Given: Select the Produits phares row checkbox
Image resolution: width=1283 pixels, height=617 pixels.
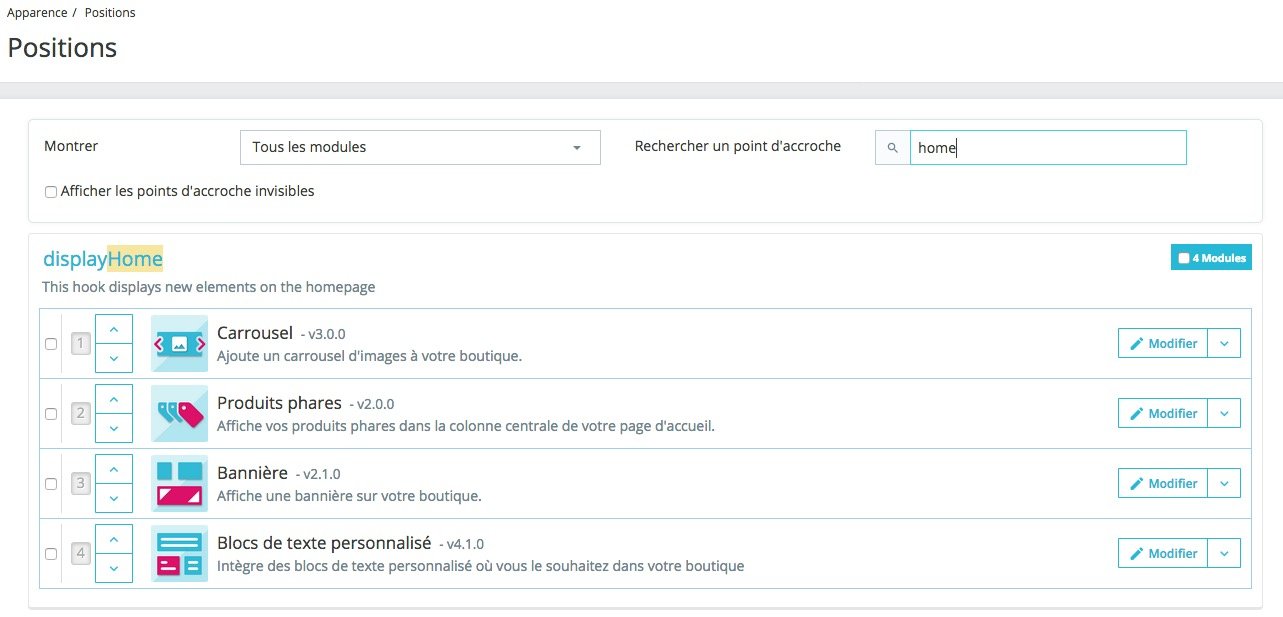Looking at the screenshot, I should (x=51, y=414).
